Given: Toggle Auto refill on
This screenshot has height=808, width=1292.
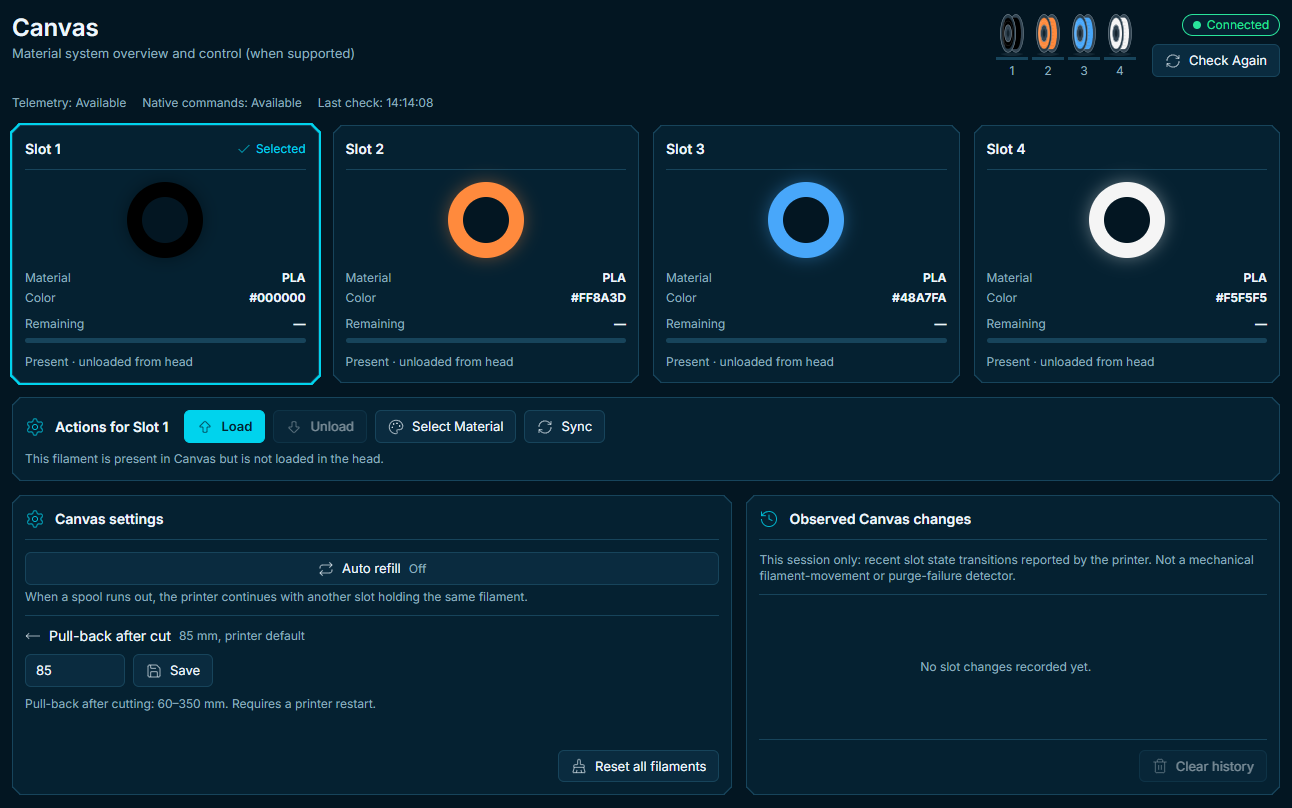Looking at the screenshot, I should (x=372, y=569).
